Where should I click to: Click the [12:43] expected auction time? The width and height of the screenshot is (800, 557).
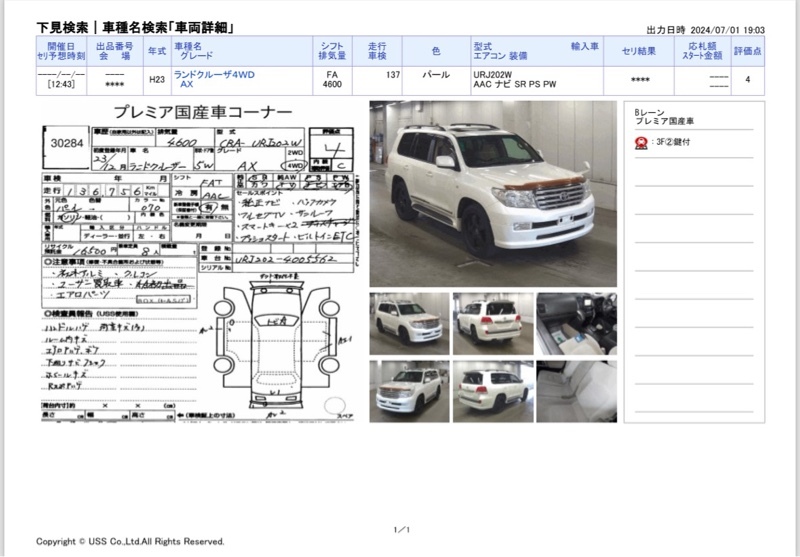61,84
